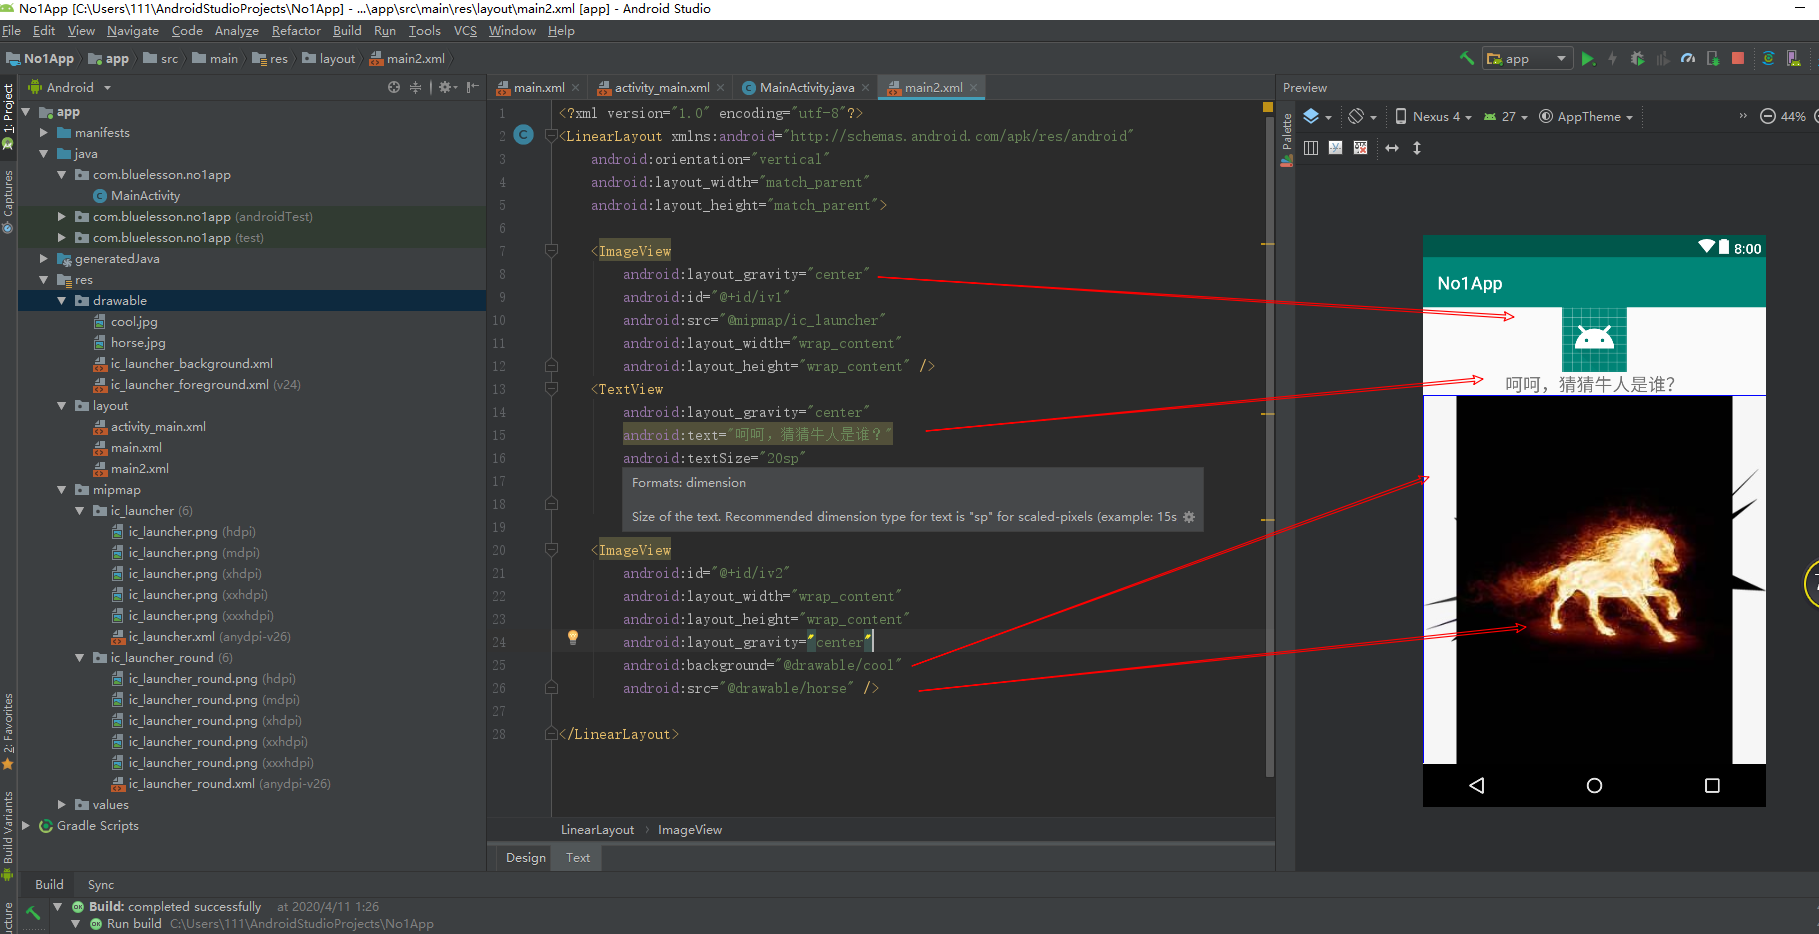Collapse all nodes in the Project panel
The height and width of the screenshot is (934, 1819).
click(416, 88)
